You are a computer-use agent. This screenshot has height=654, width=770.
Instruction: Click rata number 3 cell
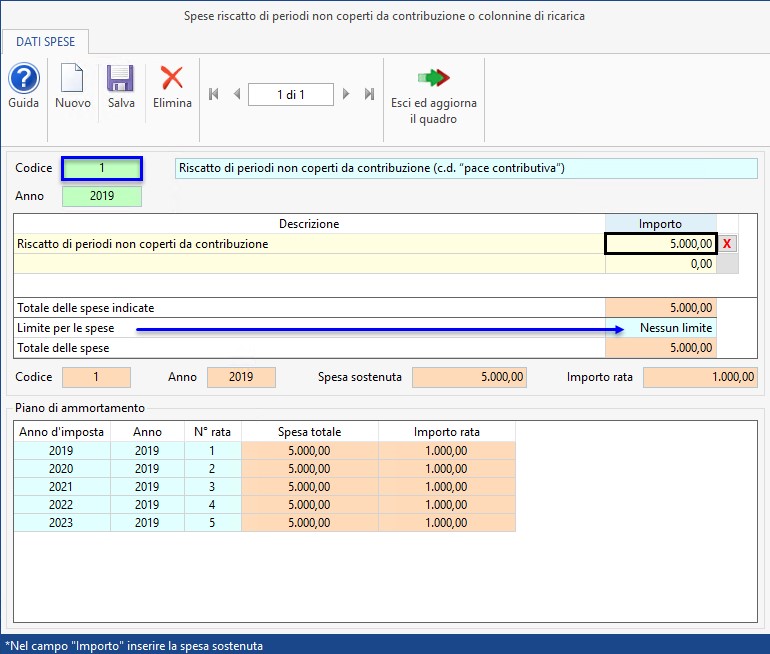pyautogui.click(x=212, y=487)
